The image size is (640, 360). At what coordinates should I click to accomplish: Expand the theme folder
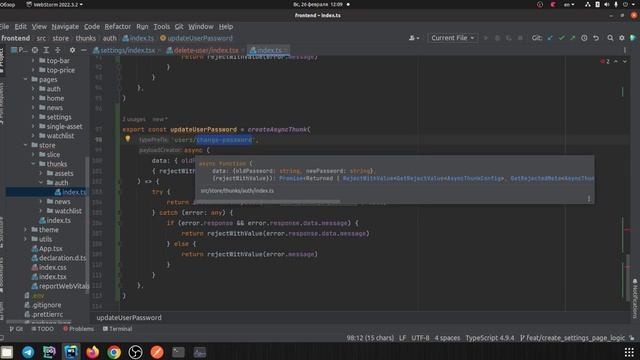point(26,230)
